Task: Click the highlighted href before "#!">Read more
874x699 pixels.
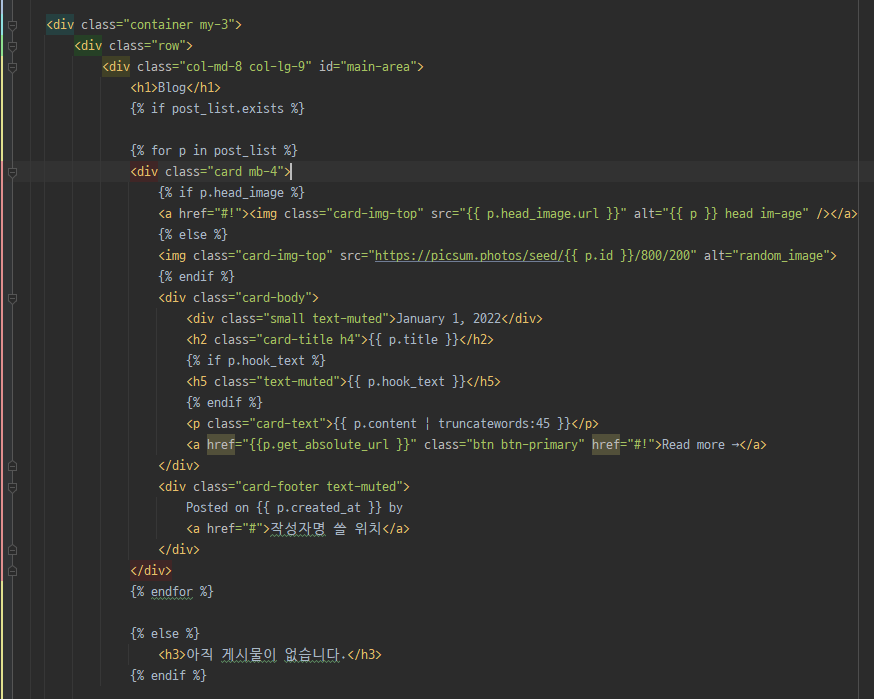Action: pyautogui.click(x=606, y=445)
